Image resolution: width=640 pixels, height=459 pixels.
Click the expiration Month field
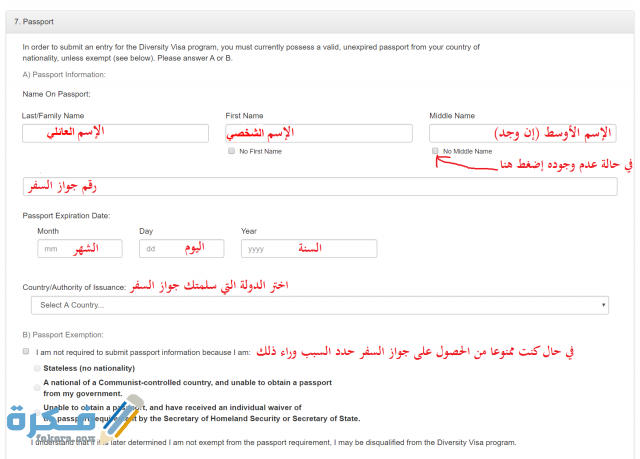[x=80, y=248]
